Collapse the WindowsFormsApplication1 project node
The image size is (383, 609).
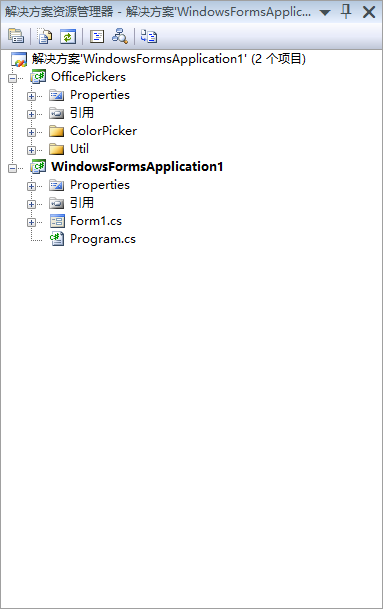click(12, 168)
